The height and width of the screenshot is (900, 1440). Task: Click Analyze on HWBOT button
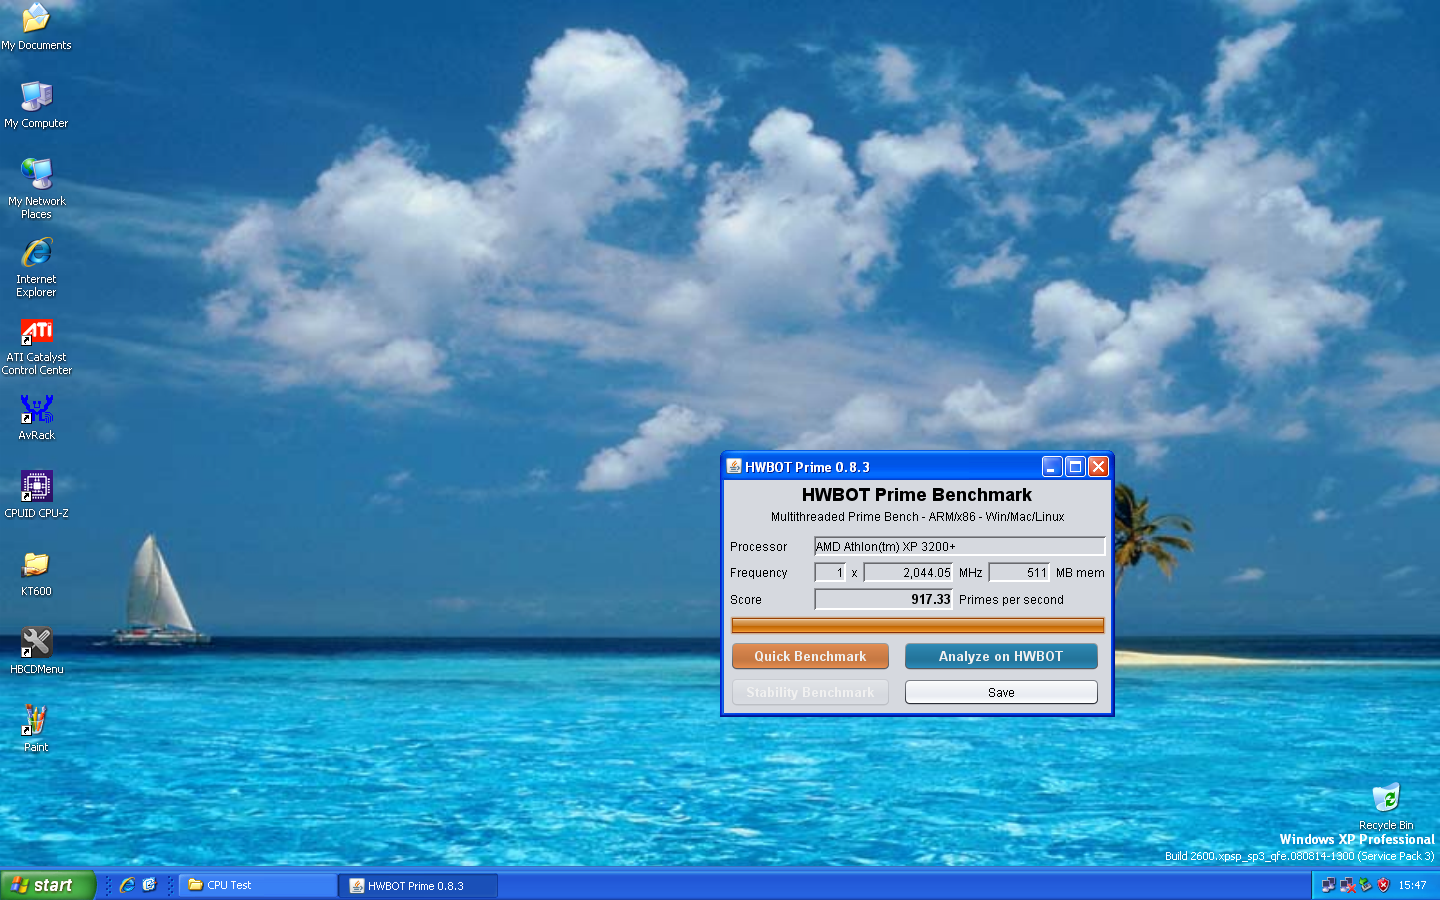1001,656
